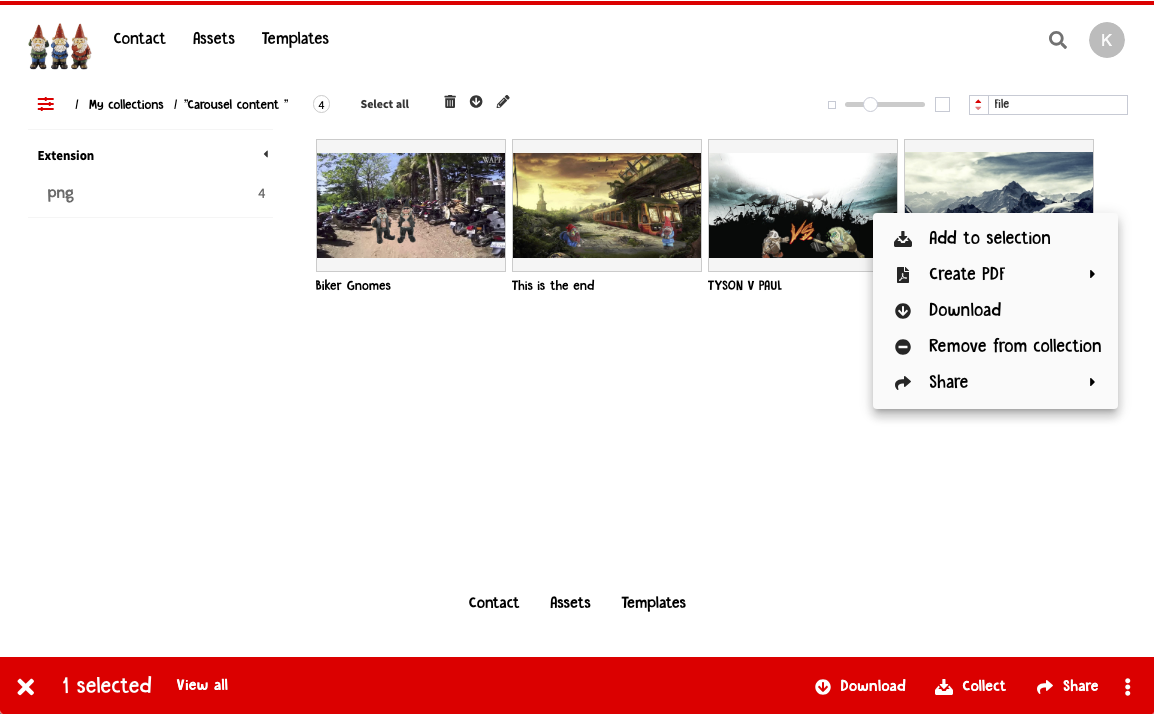Open the snowy mountains thumbnail
Viewport: 1154px width, 714px height.
[999, 177]
